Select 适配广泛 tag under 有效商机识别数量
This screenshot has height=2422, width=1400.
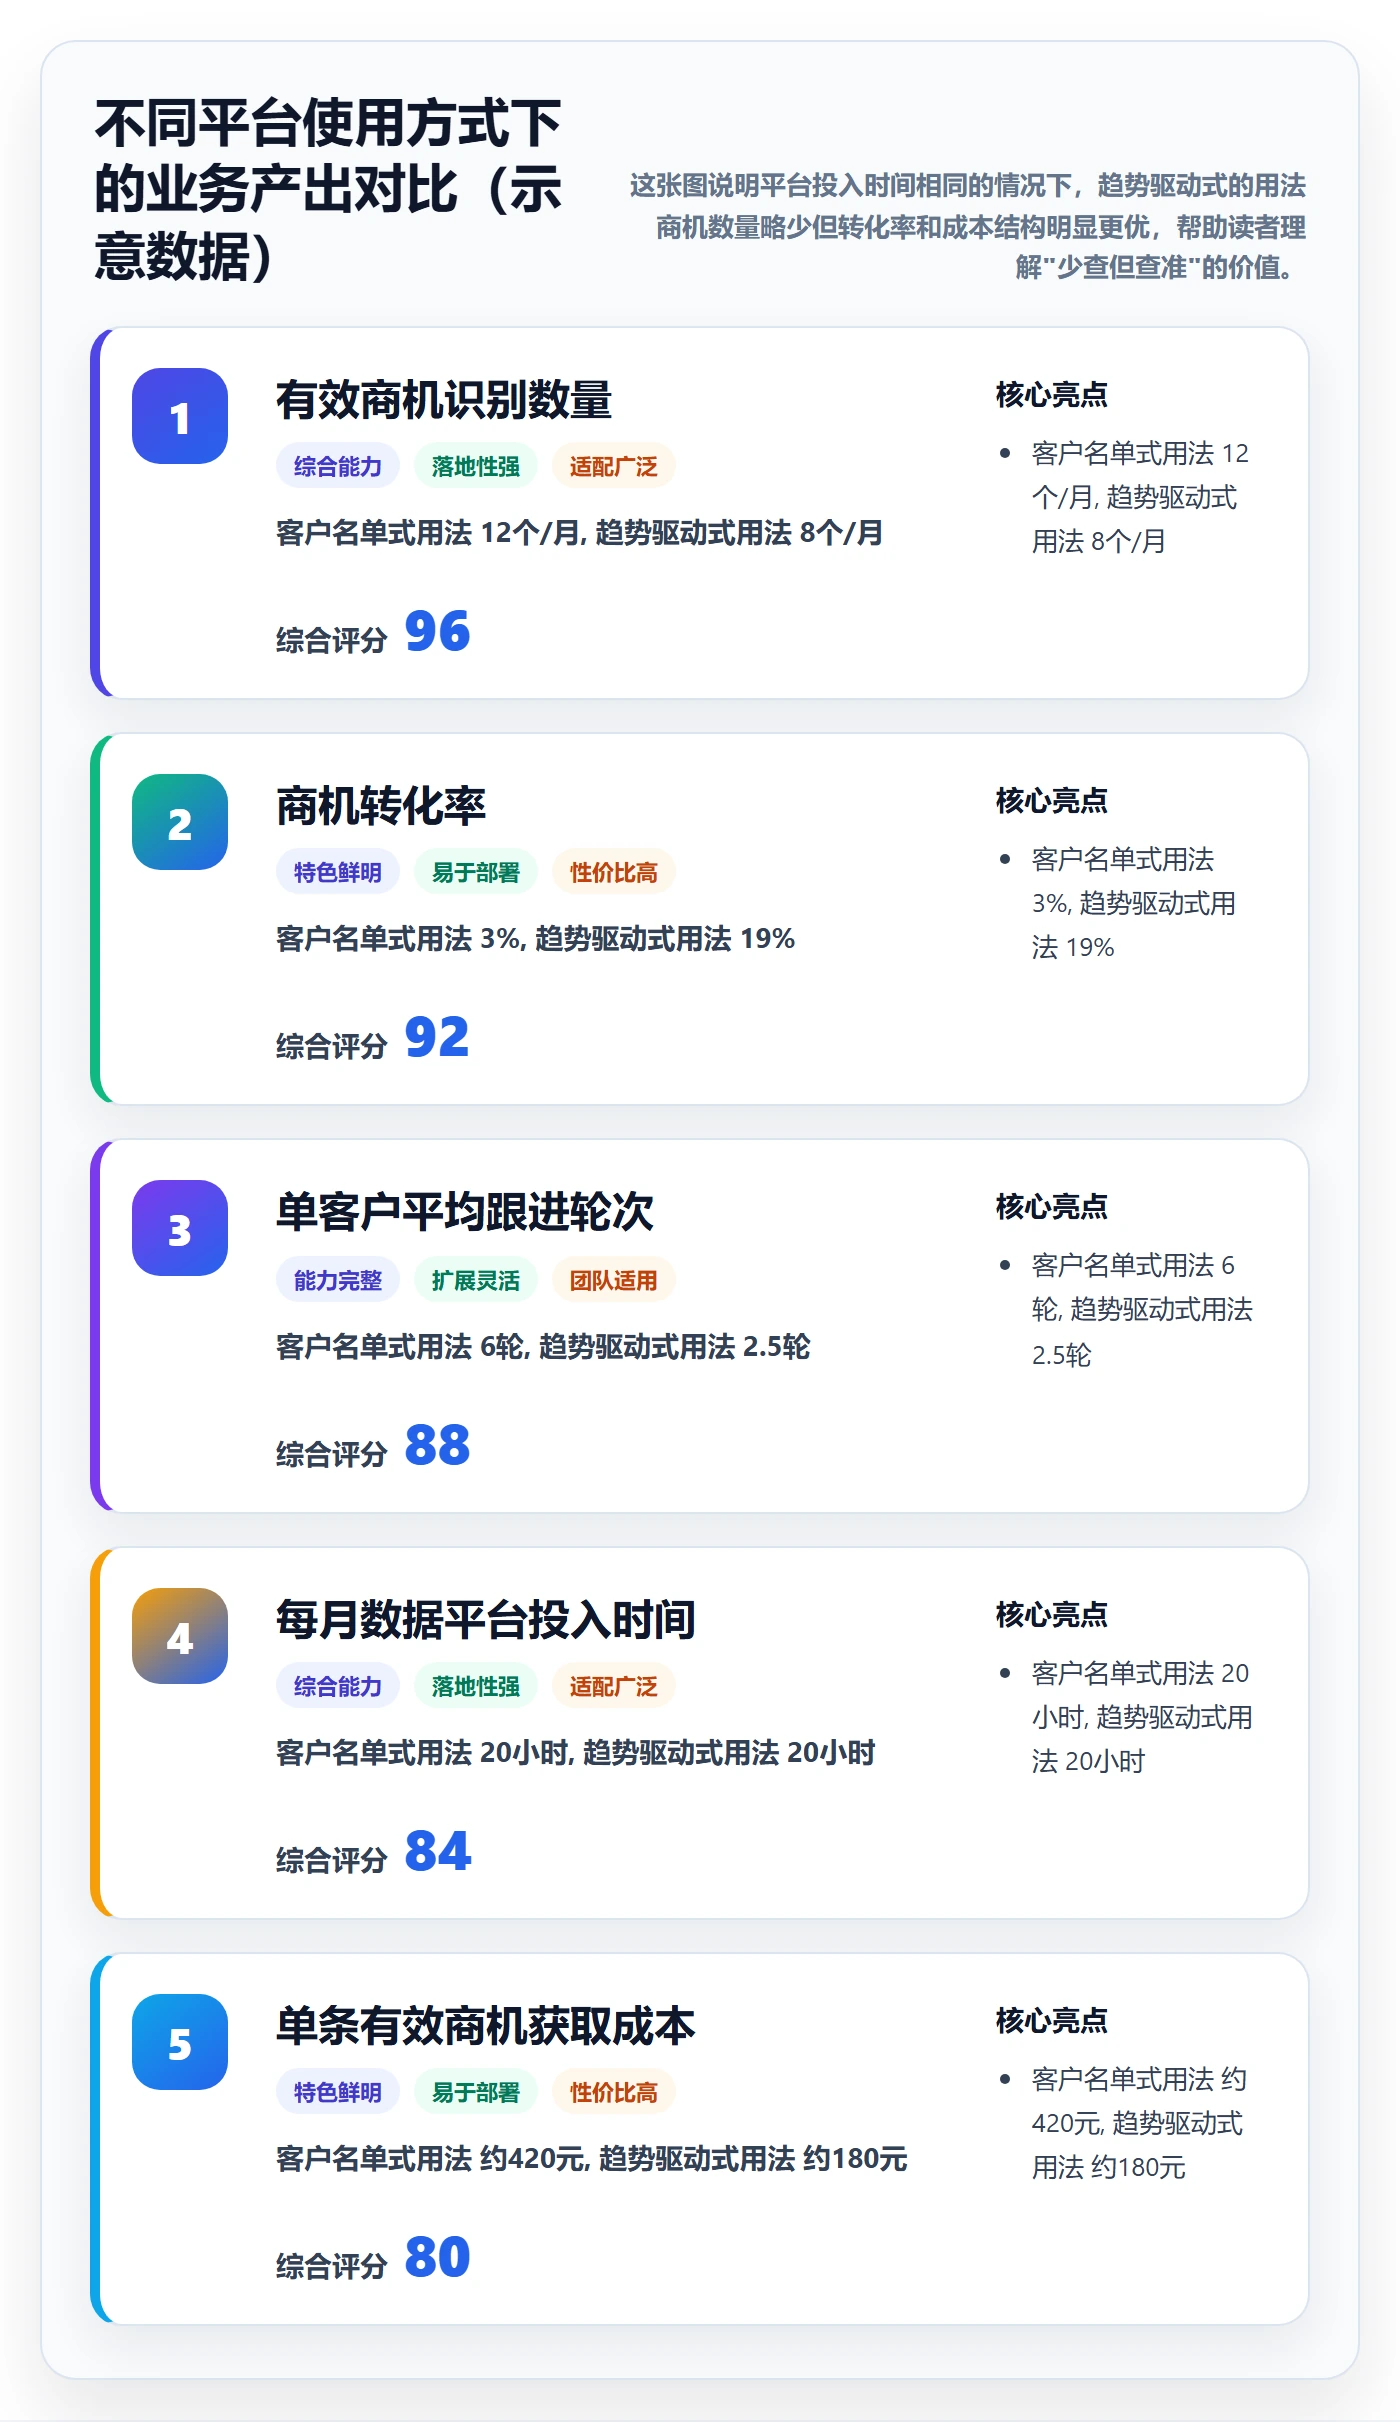(614, 466)
